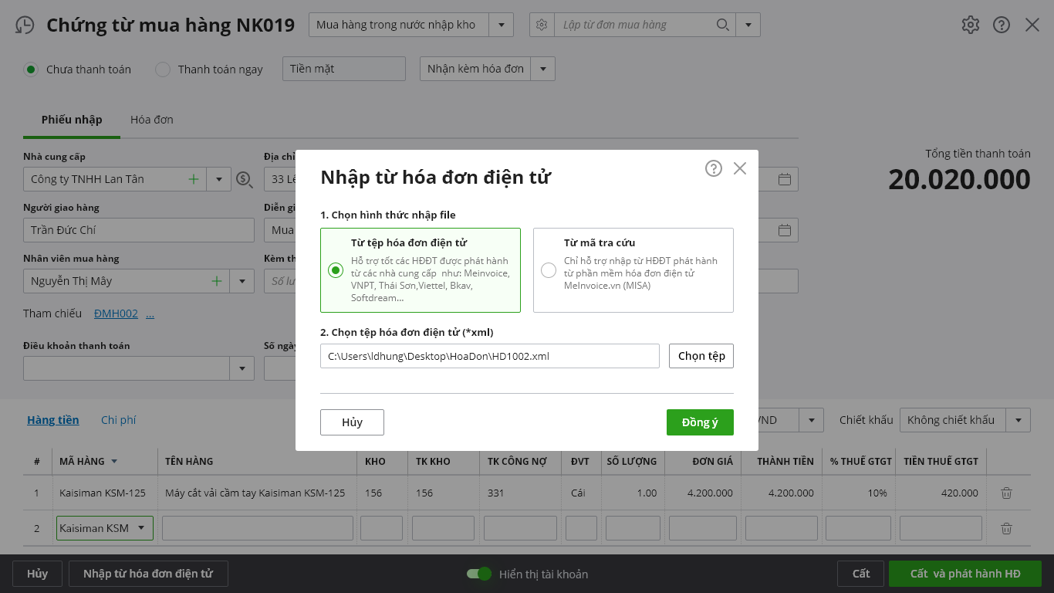Add new purchasing employee with the plus icon
The image size is (1054, 593).
click(216, 281)
